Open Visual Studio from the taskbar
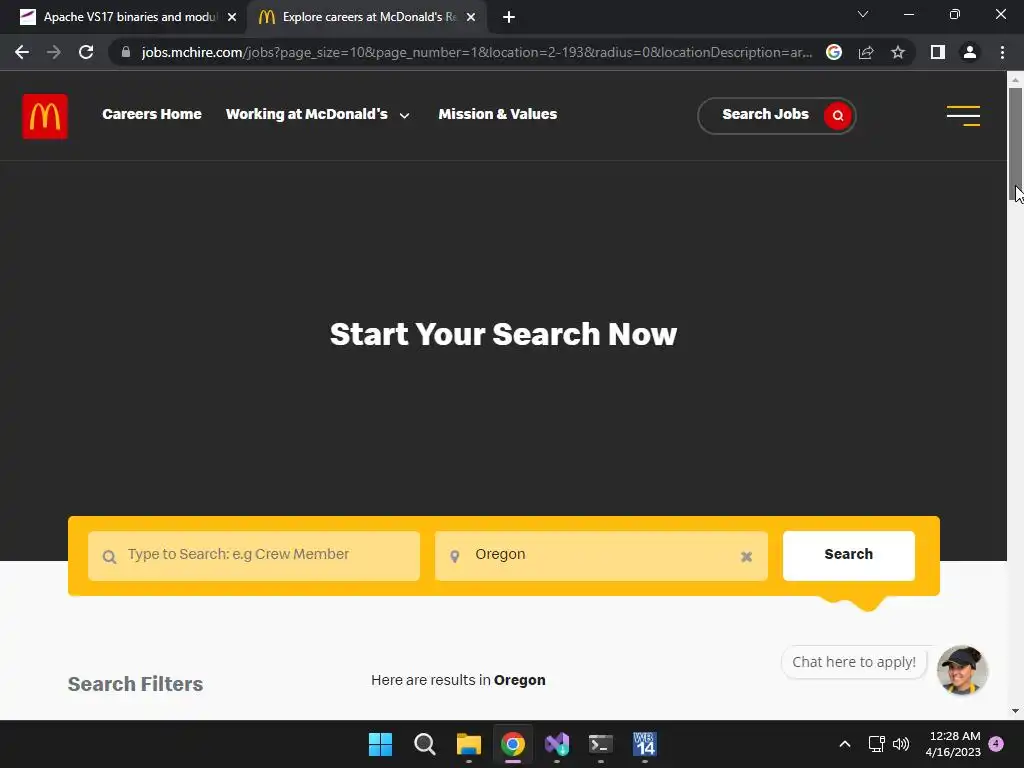 click(557, 744)
